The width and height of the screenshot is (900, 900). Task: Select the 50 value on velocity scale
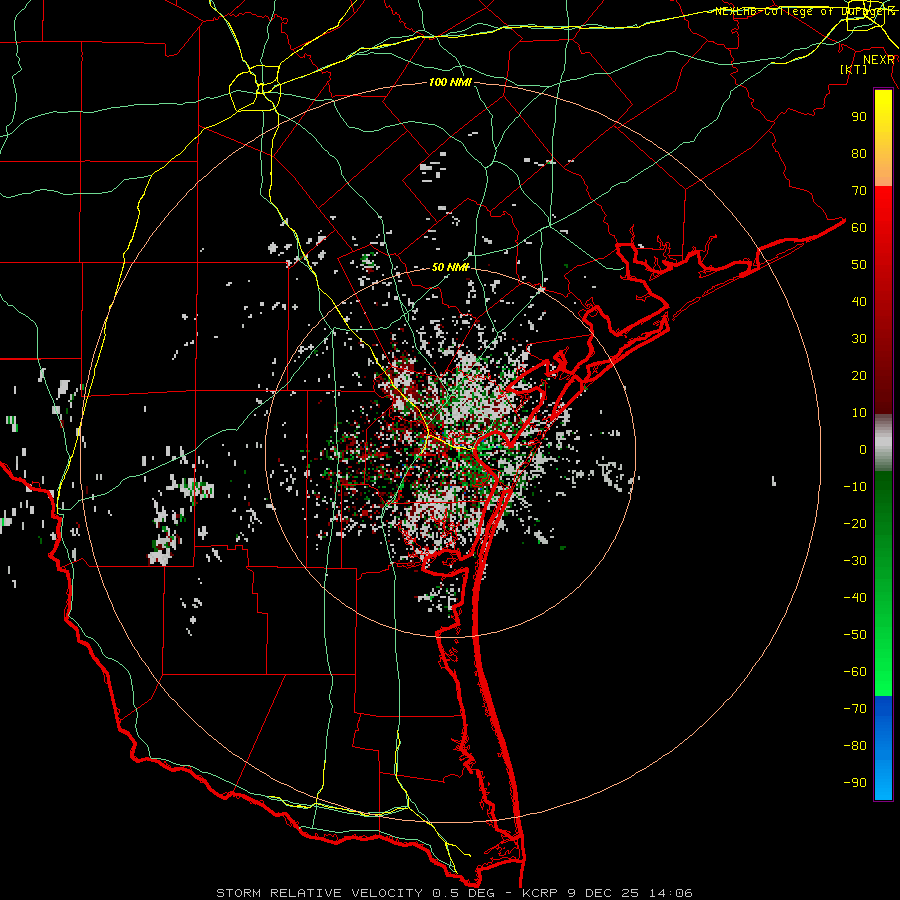(x=859, y=265)
